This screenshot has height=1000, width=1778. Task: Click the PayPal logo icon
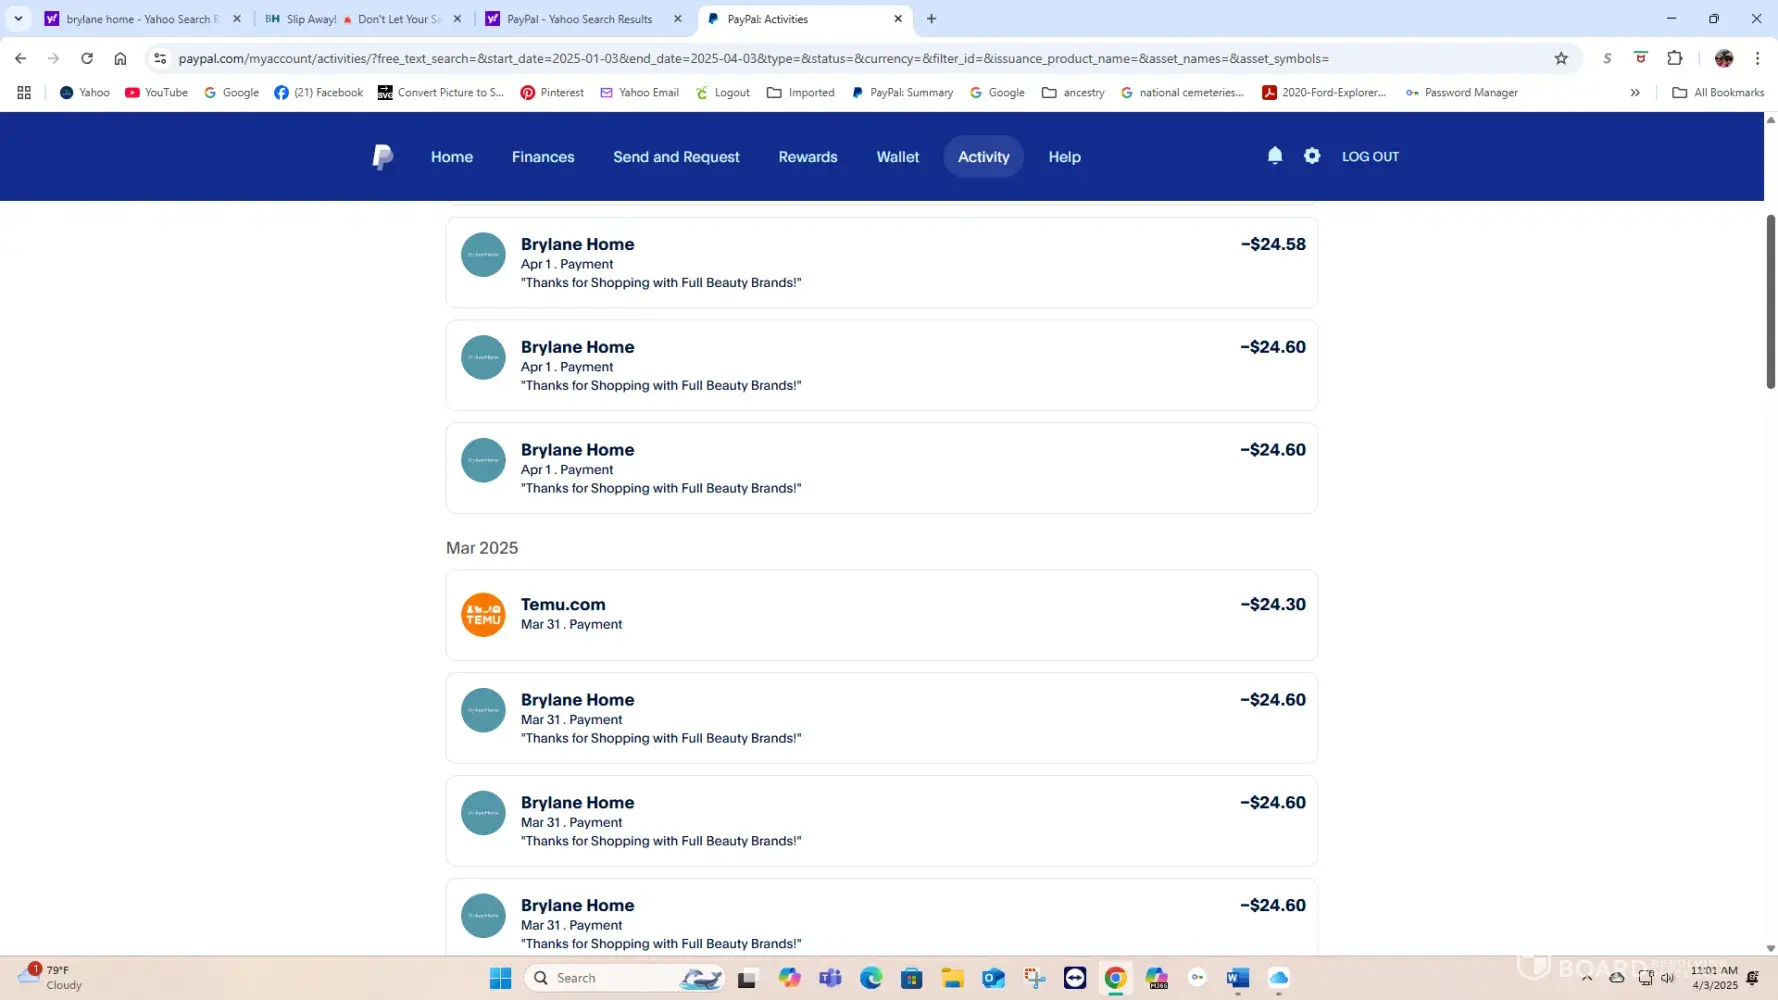pyautogui.click(x=382, y=157)
